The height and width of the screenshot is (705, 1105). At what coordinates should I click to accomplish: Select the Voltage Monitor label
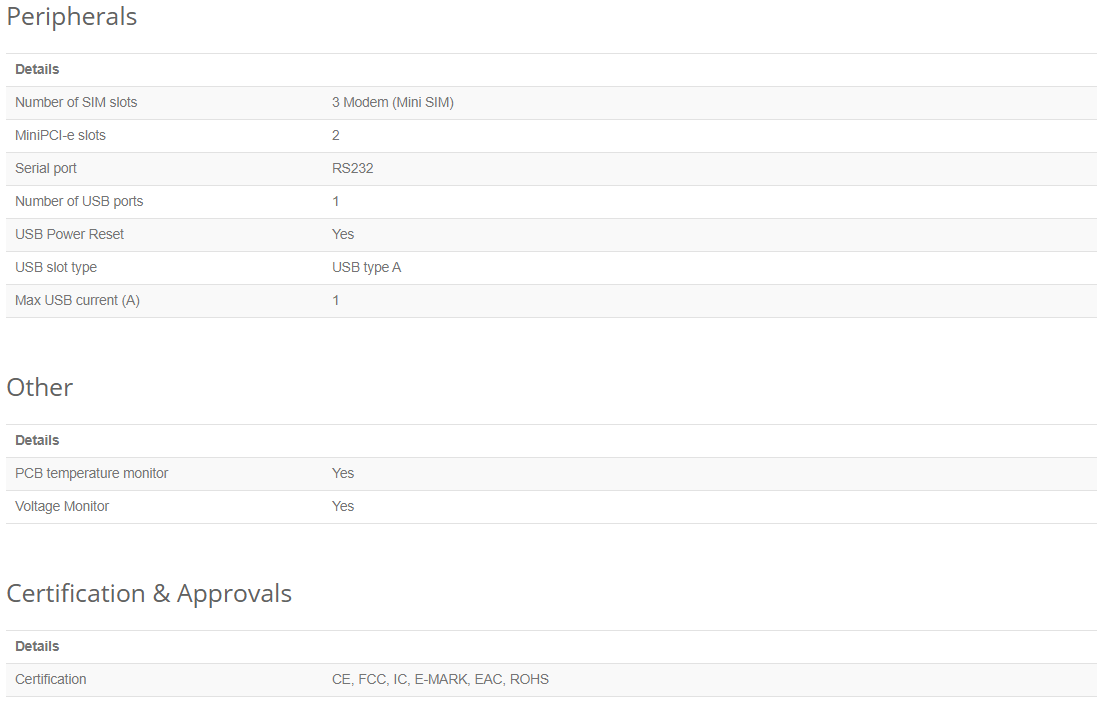pyautogui.click(x=62, y=506)
